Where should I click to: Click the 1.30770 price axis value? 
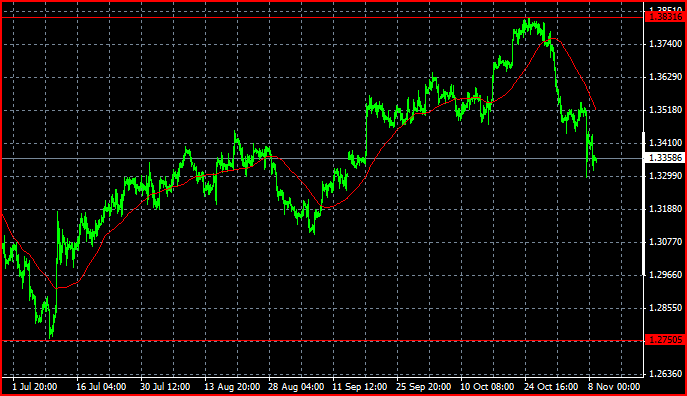coord(666,242)
